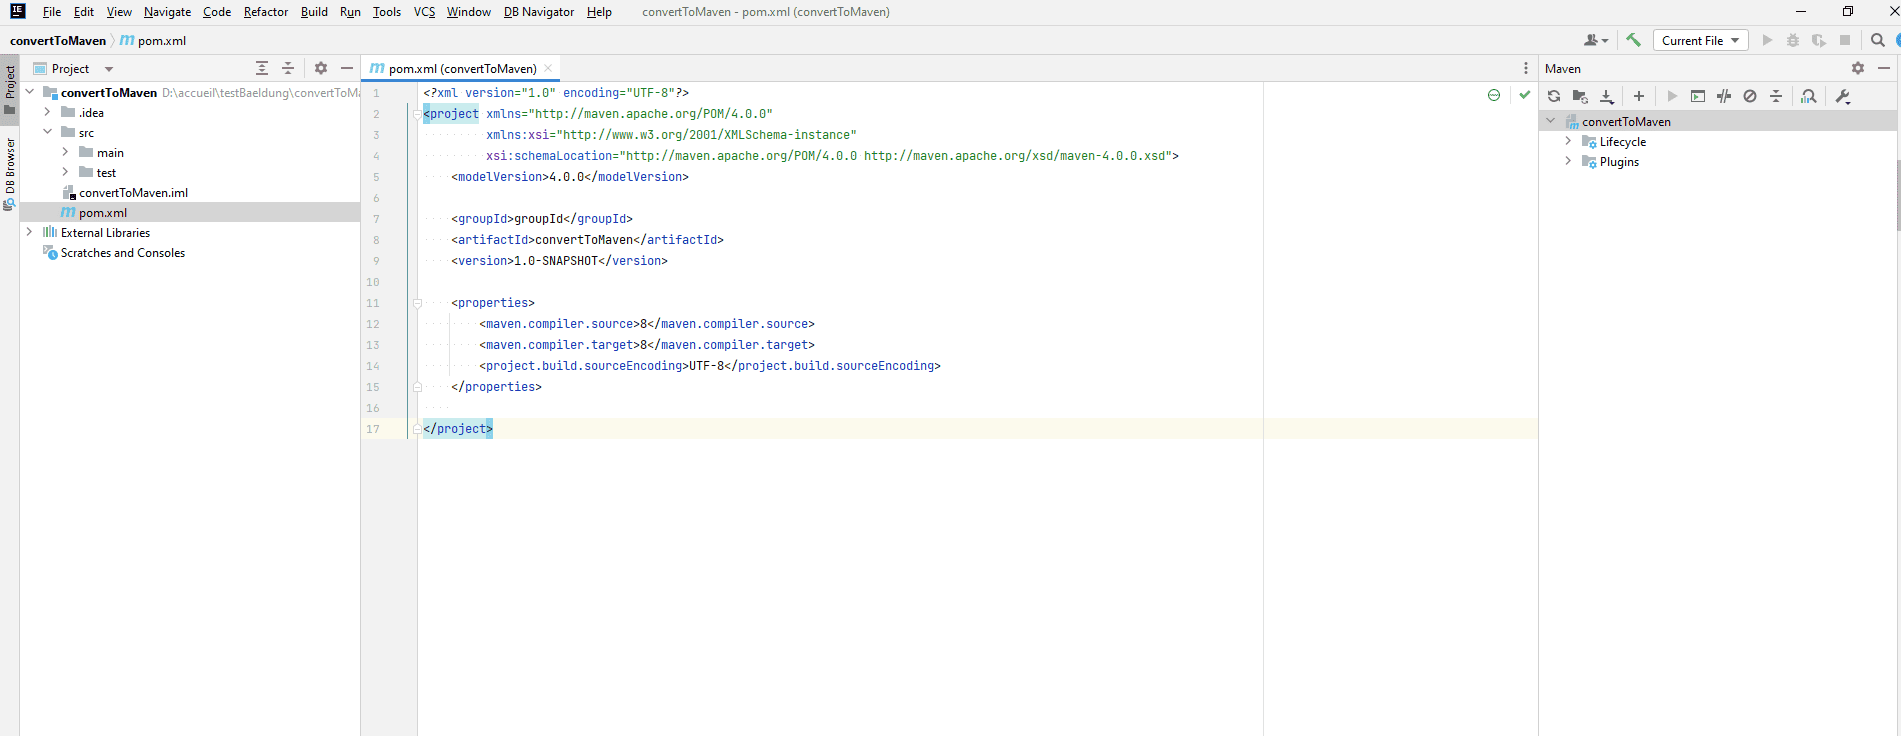Click pom.xml breadcrumb in navigation bar
The height and width of the screenshot is (736, 1901).
click(153, 40)
